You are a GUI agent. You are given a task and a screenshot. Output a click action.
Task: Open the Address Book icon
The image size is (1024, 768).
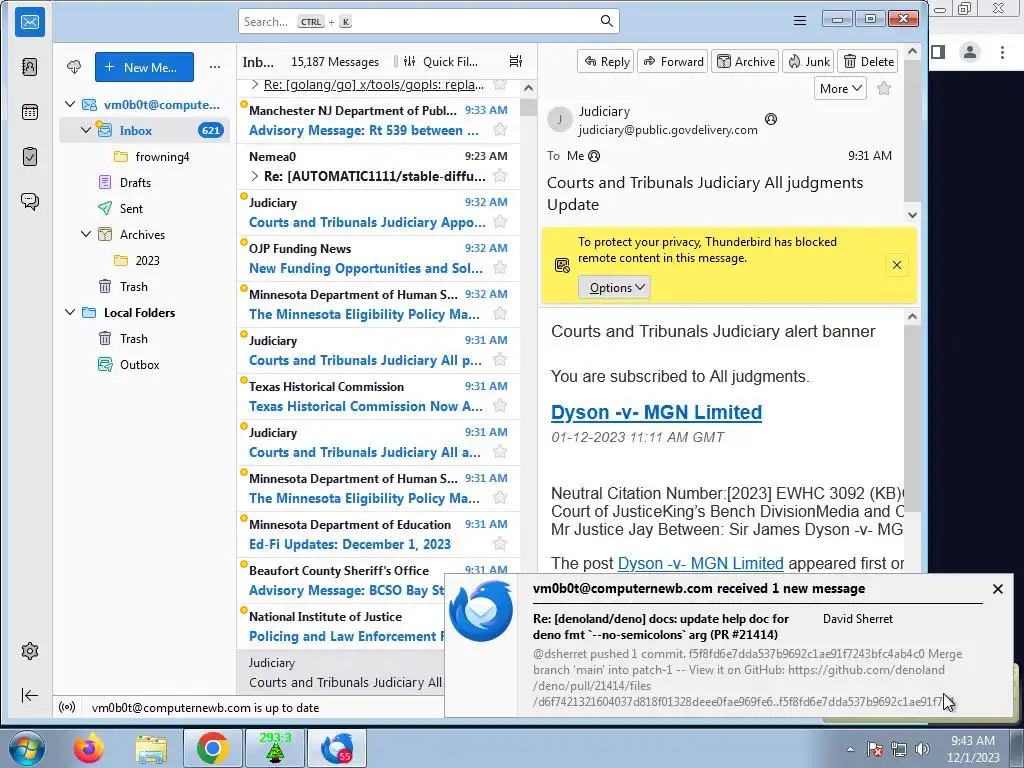30,67
